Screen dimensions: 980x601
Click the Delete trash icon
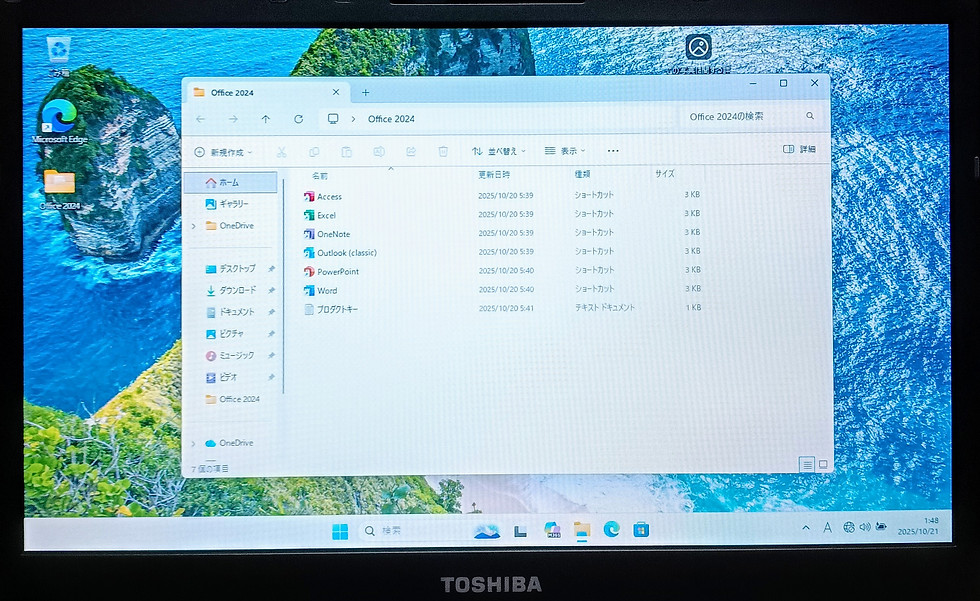pyautogui.click(x=443, y=151)
